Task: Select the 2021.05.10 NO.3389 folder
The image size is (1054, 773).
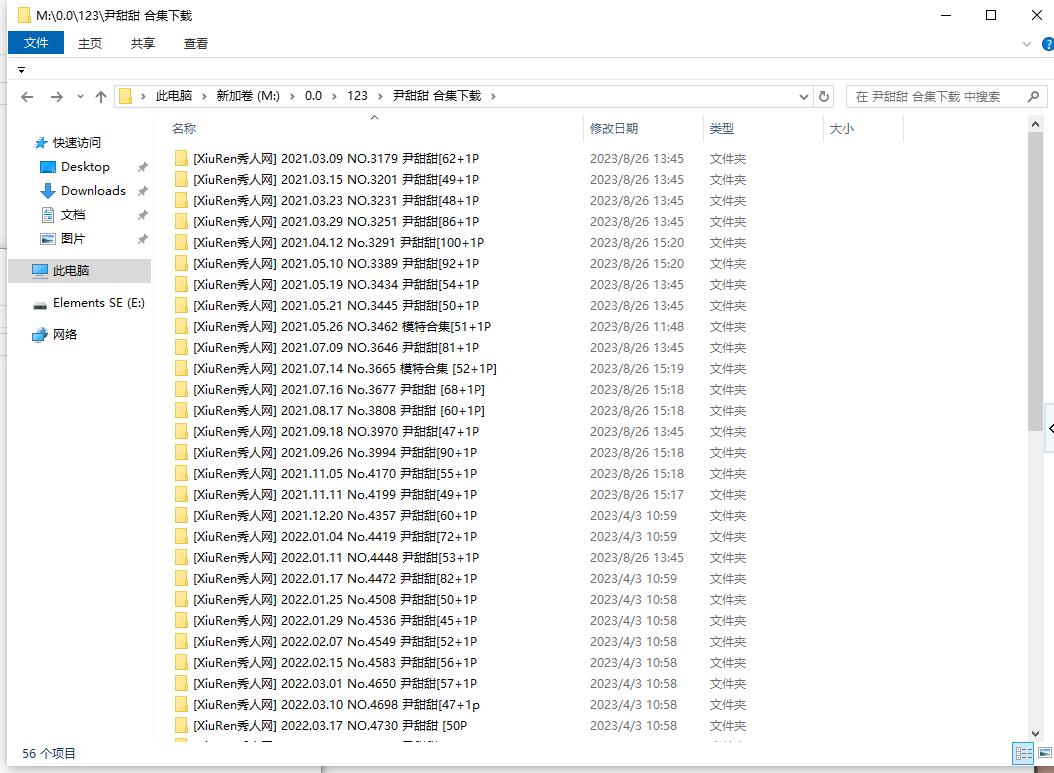Action: click(x=336, y=263)
